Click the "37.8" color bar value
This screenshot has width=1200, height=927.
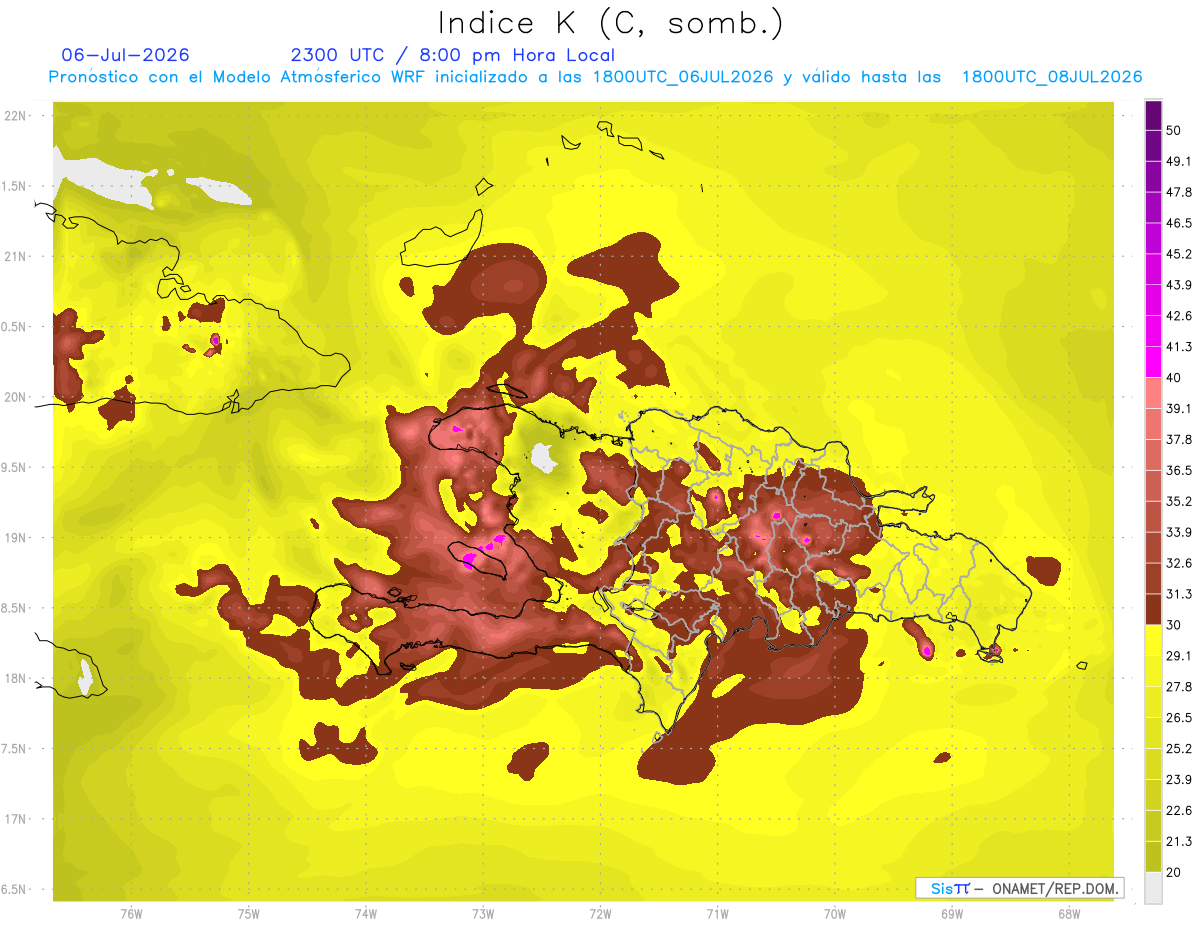[x=1178, y=439]
